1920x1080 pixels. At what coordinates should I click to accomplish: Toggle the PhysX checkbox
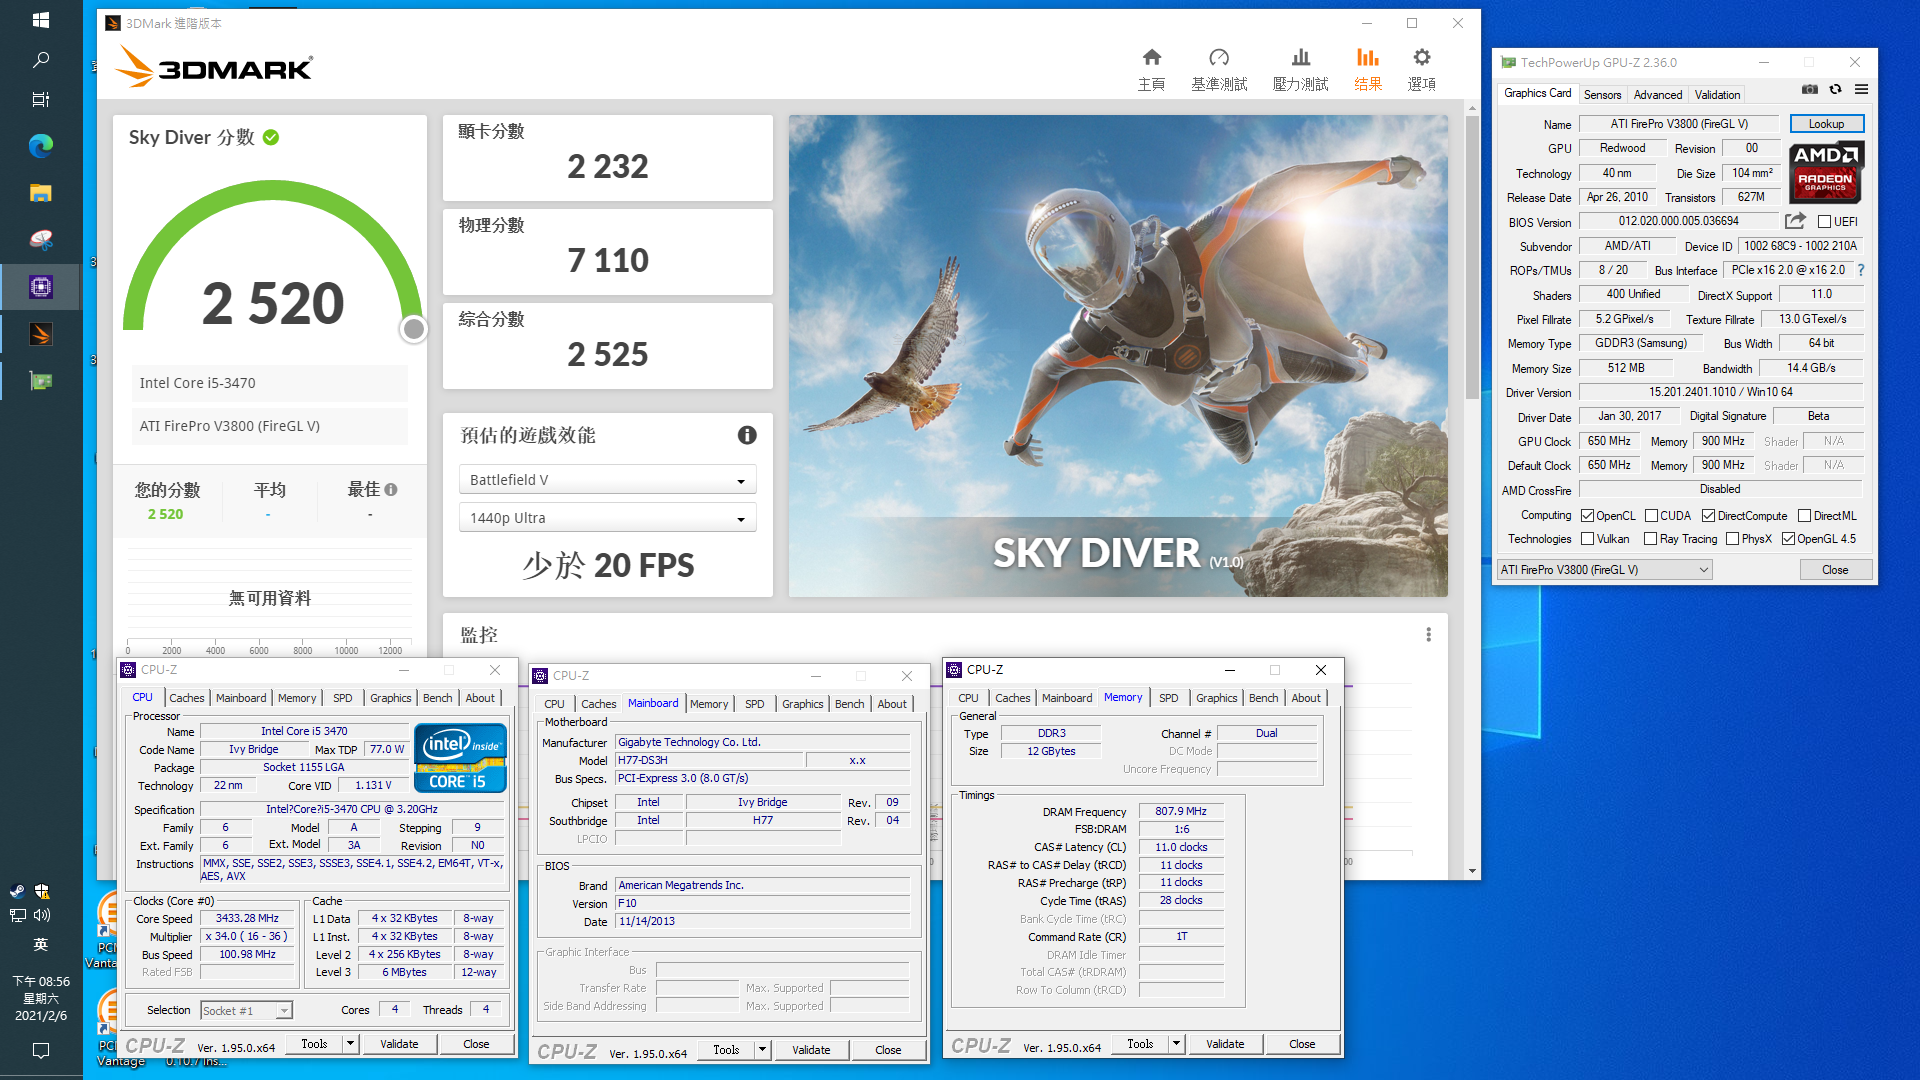pos(1732,539)
